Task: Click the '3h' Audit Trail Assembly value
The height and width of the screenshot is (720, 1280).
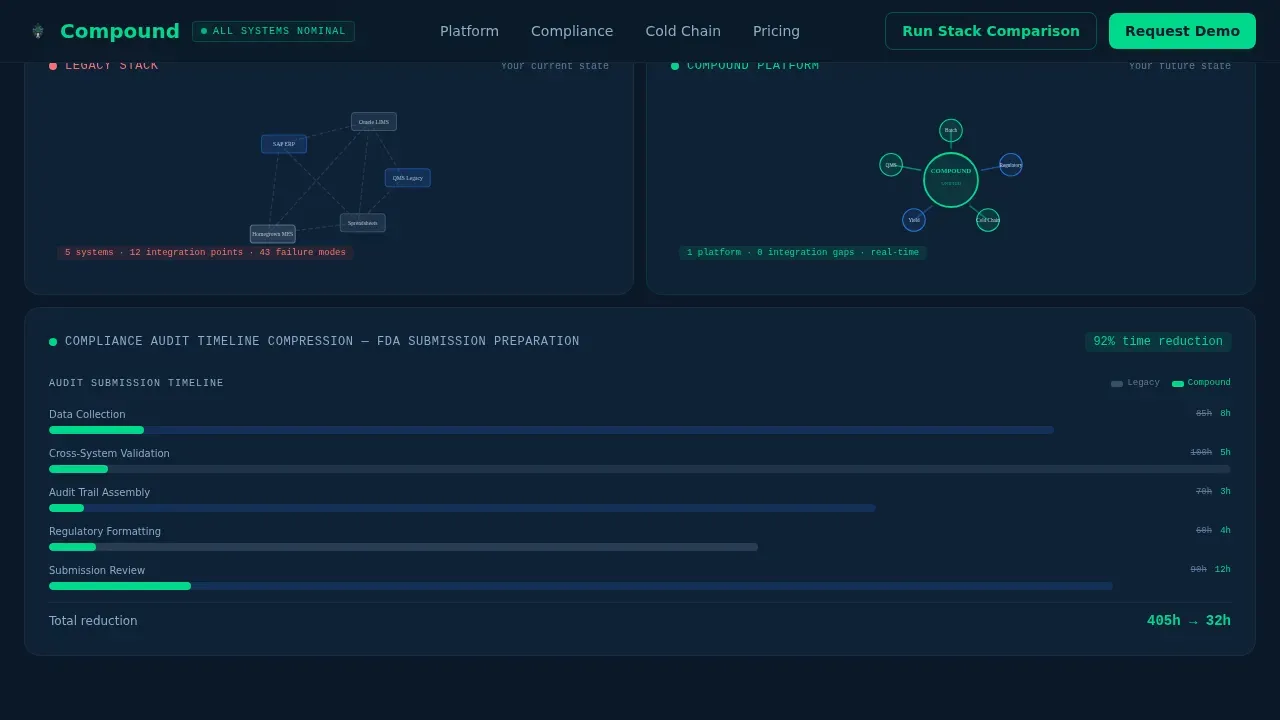Action: (x=1225, y=492)
